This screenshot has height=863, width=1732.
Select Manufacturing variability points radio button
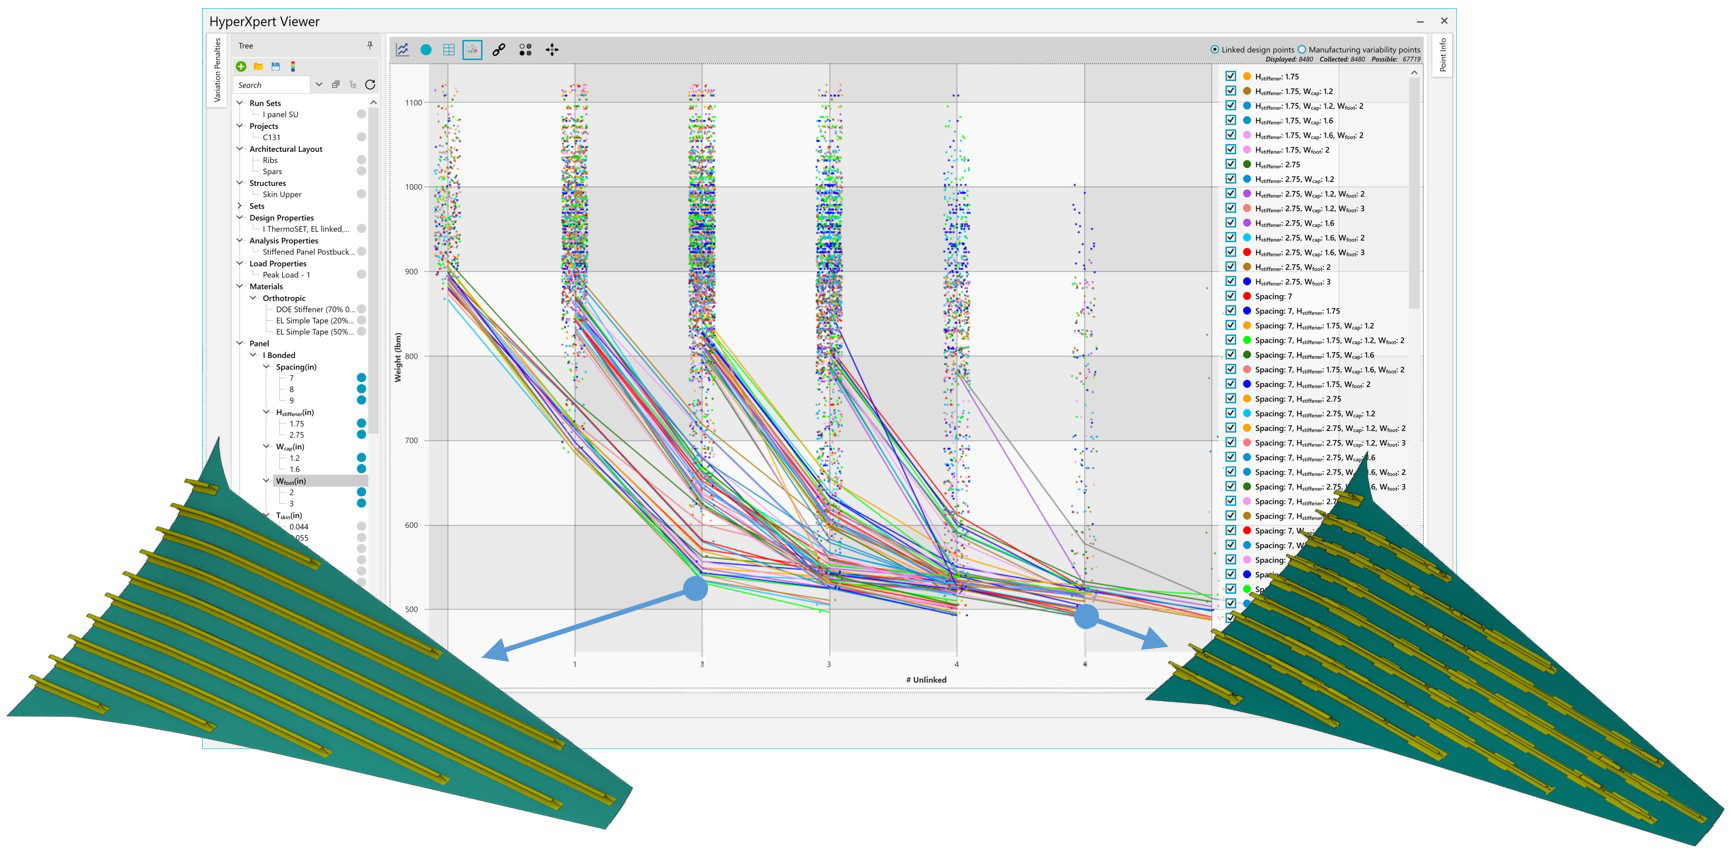click(1302, 49)
